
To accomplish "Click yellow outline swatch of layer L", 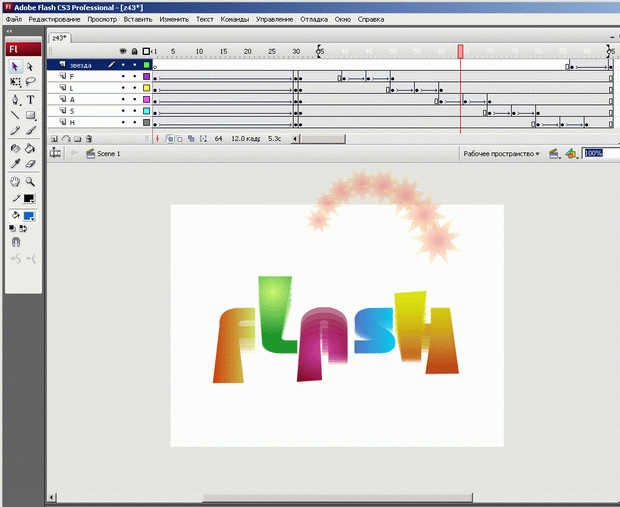I will pos(146,88).
